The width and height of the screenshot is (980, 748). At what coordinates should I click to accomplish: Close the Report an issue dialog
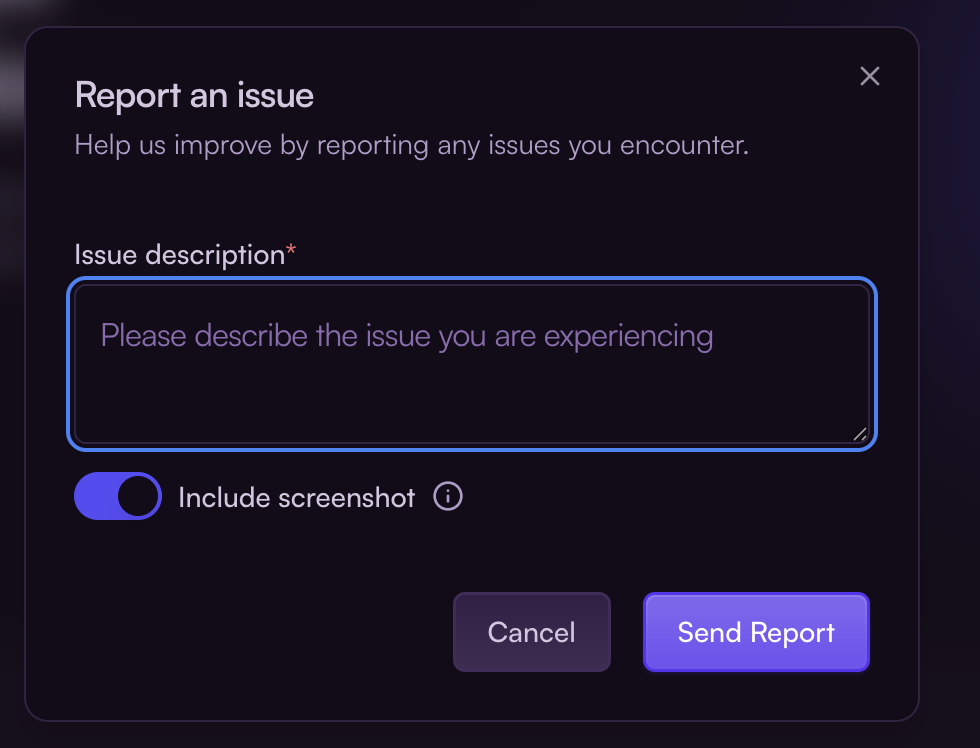coord(870,76)
